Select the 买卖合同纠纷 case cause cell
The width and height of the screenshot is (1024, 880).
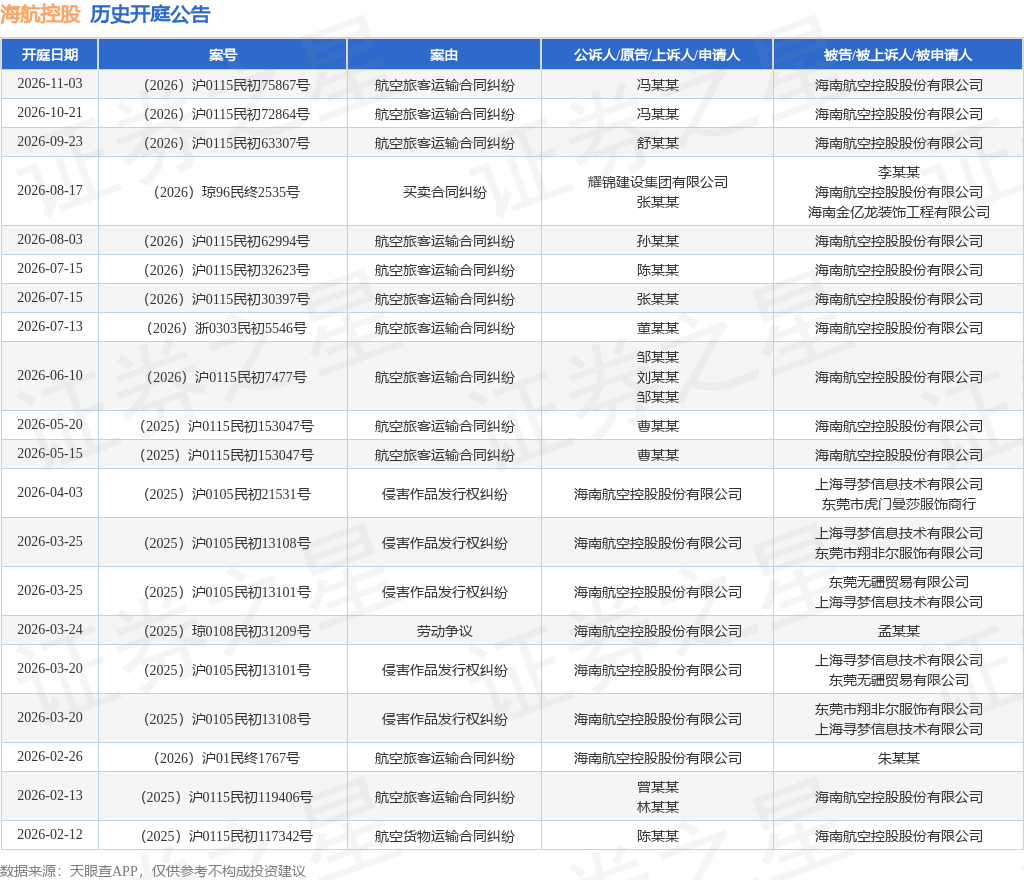click(445, 192)
